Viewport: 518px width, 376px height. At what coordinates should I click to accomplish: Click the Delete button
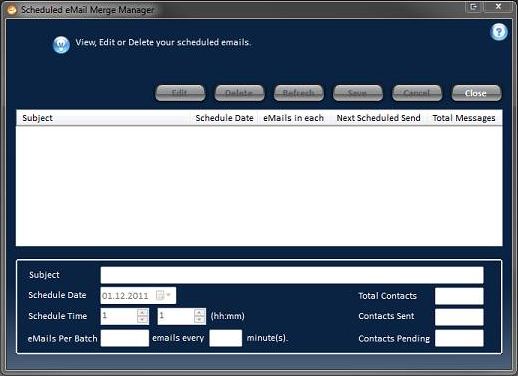(239, 93)
